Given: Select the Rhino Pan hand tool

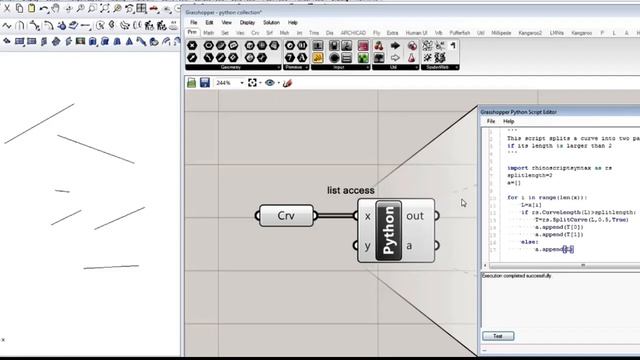Looking at the screenshot, I should click(56, 8).
